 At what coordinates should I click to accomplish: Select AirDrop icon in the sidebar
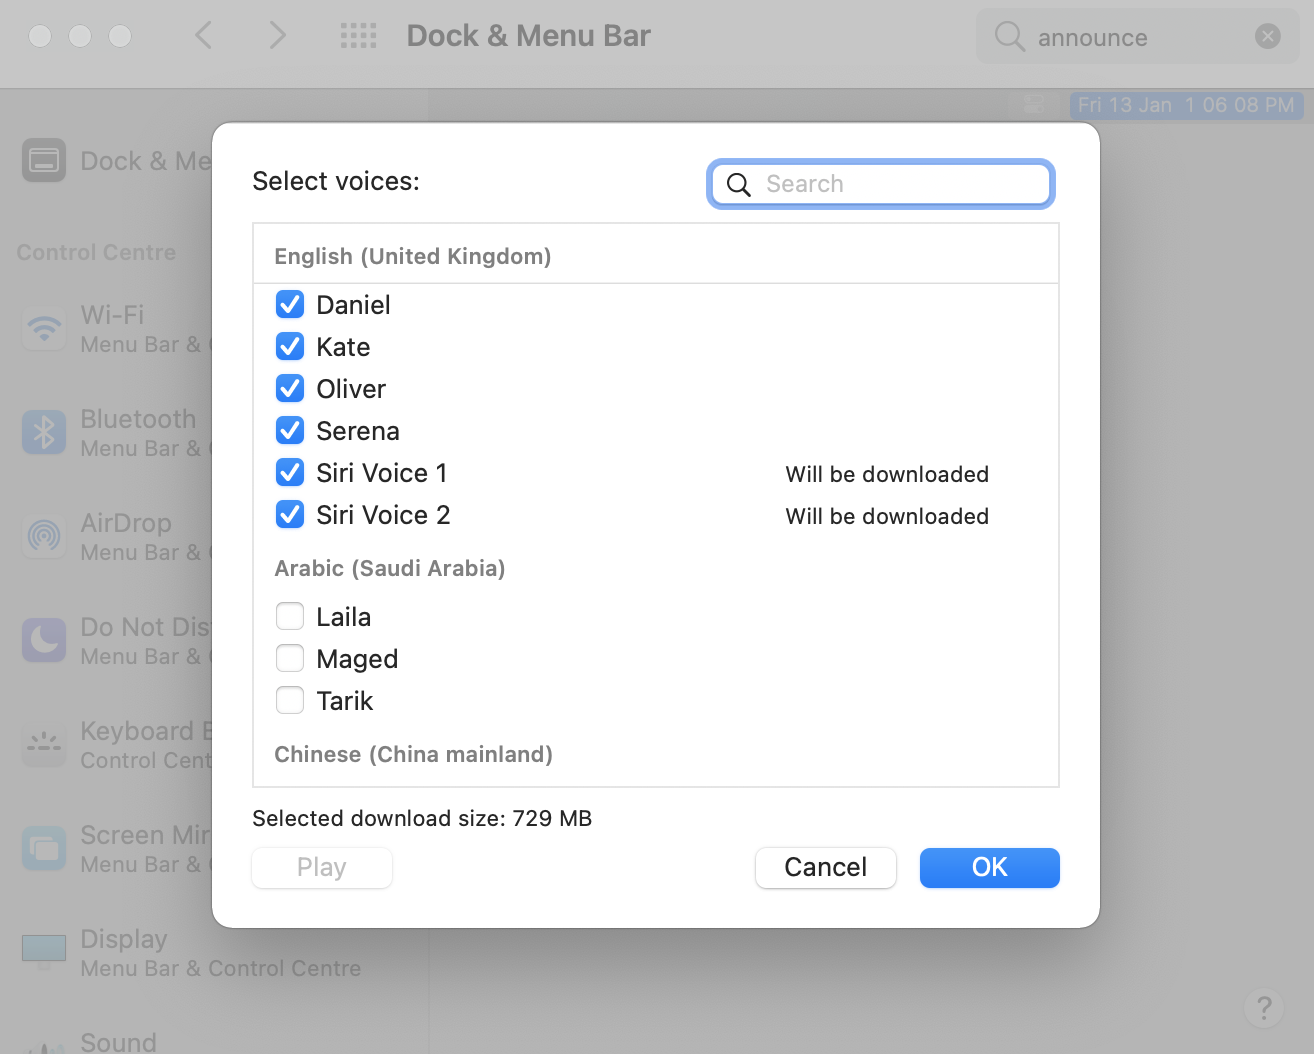click(44, 536)
